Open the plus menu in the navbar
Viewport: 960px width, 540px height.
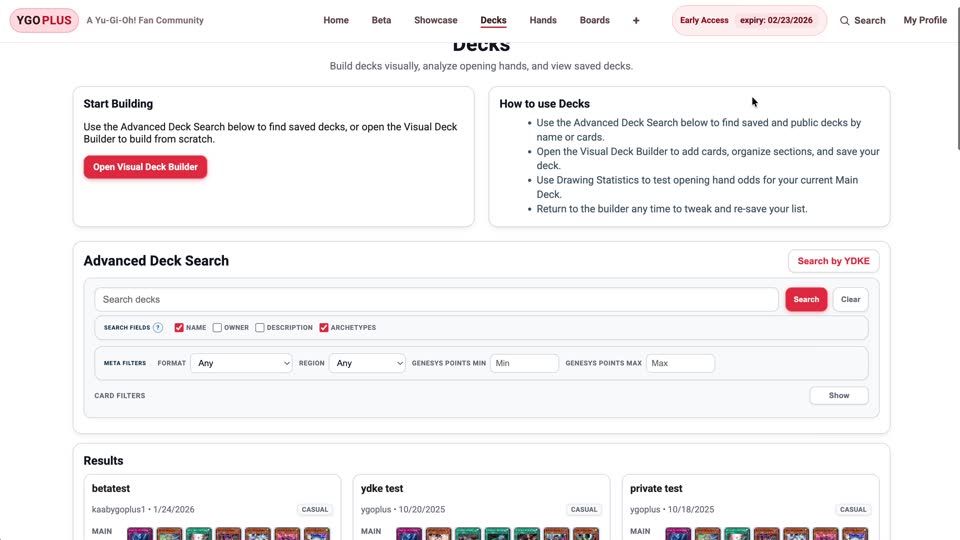636,20
